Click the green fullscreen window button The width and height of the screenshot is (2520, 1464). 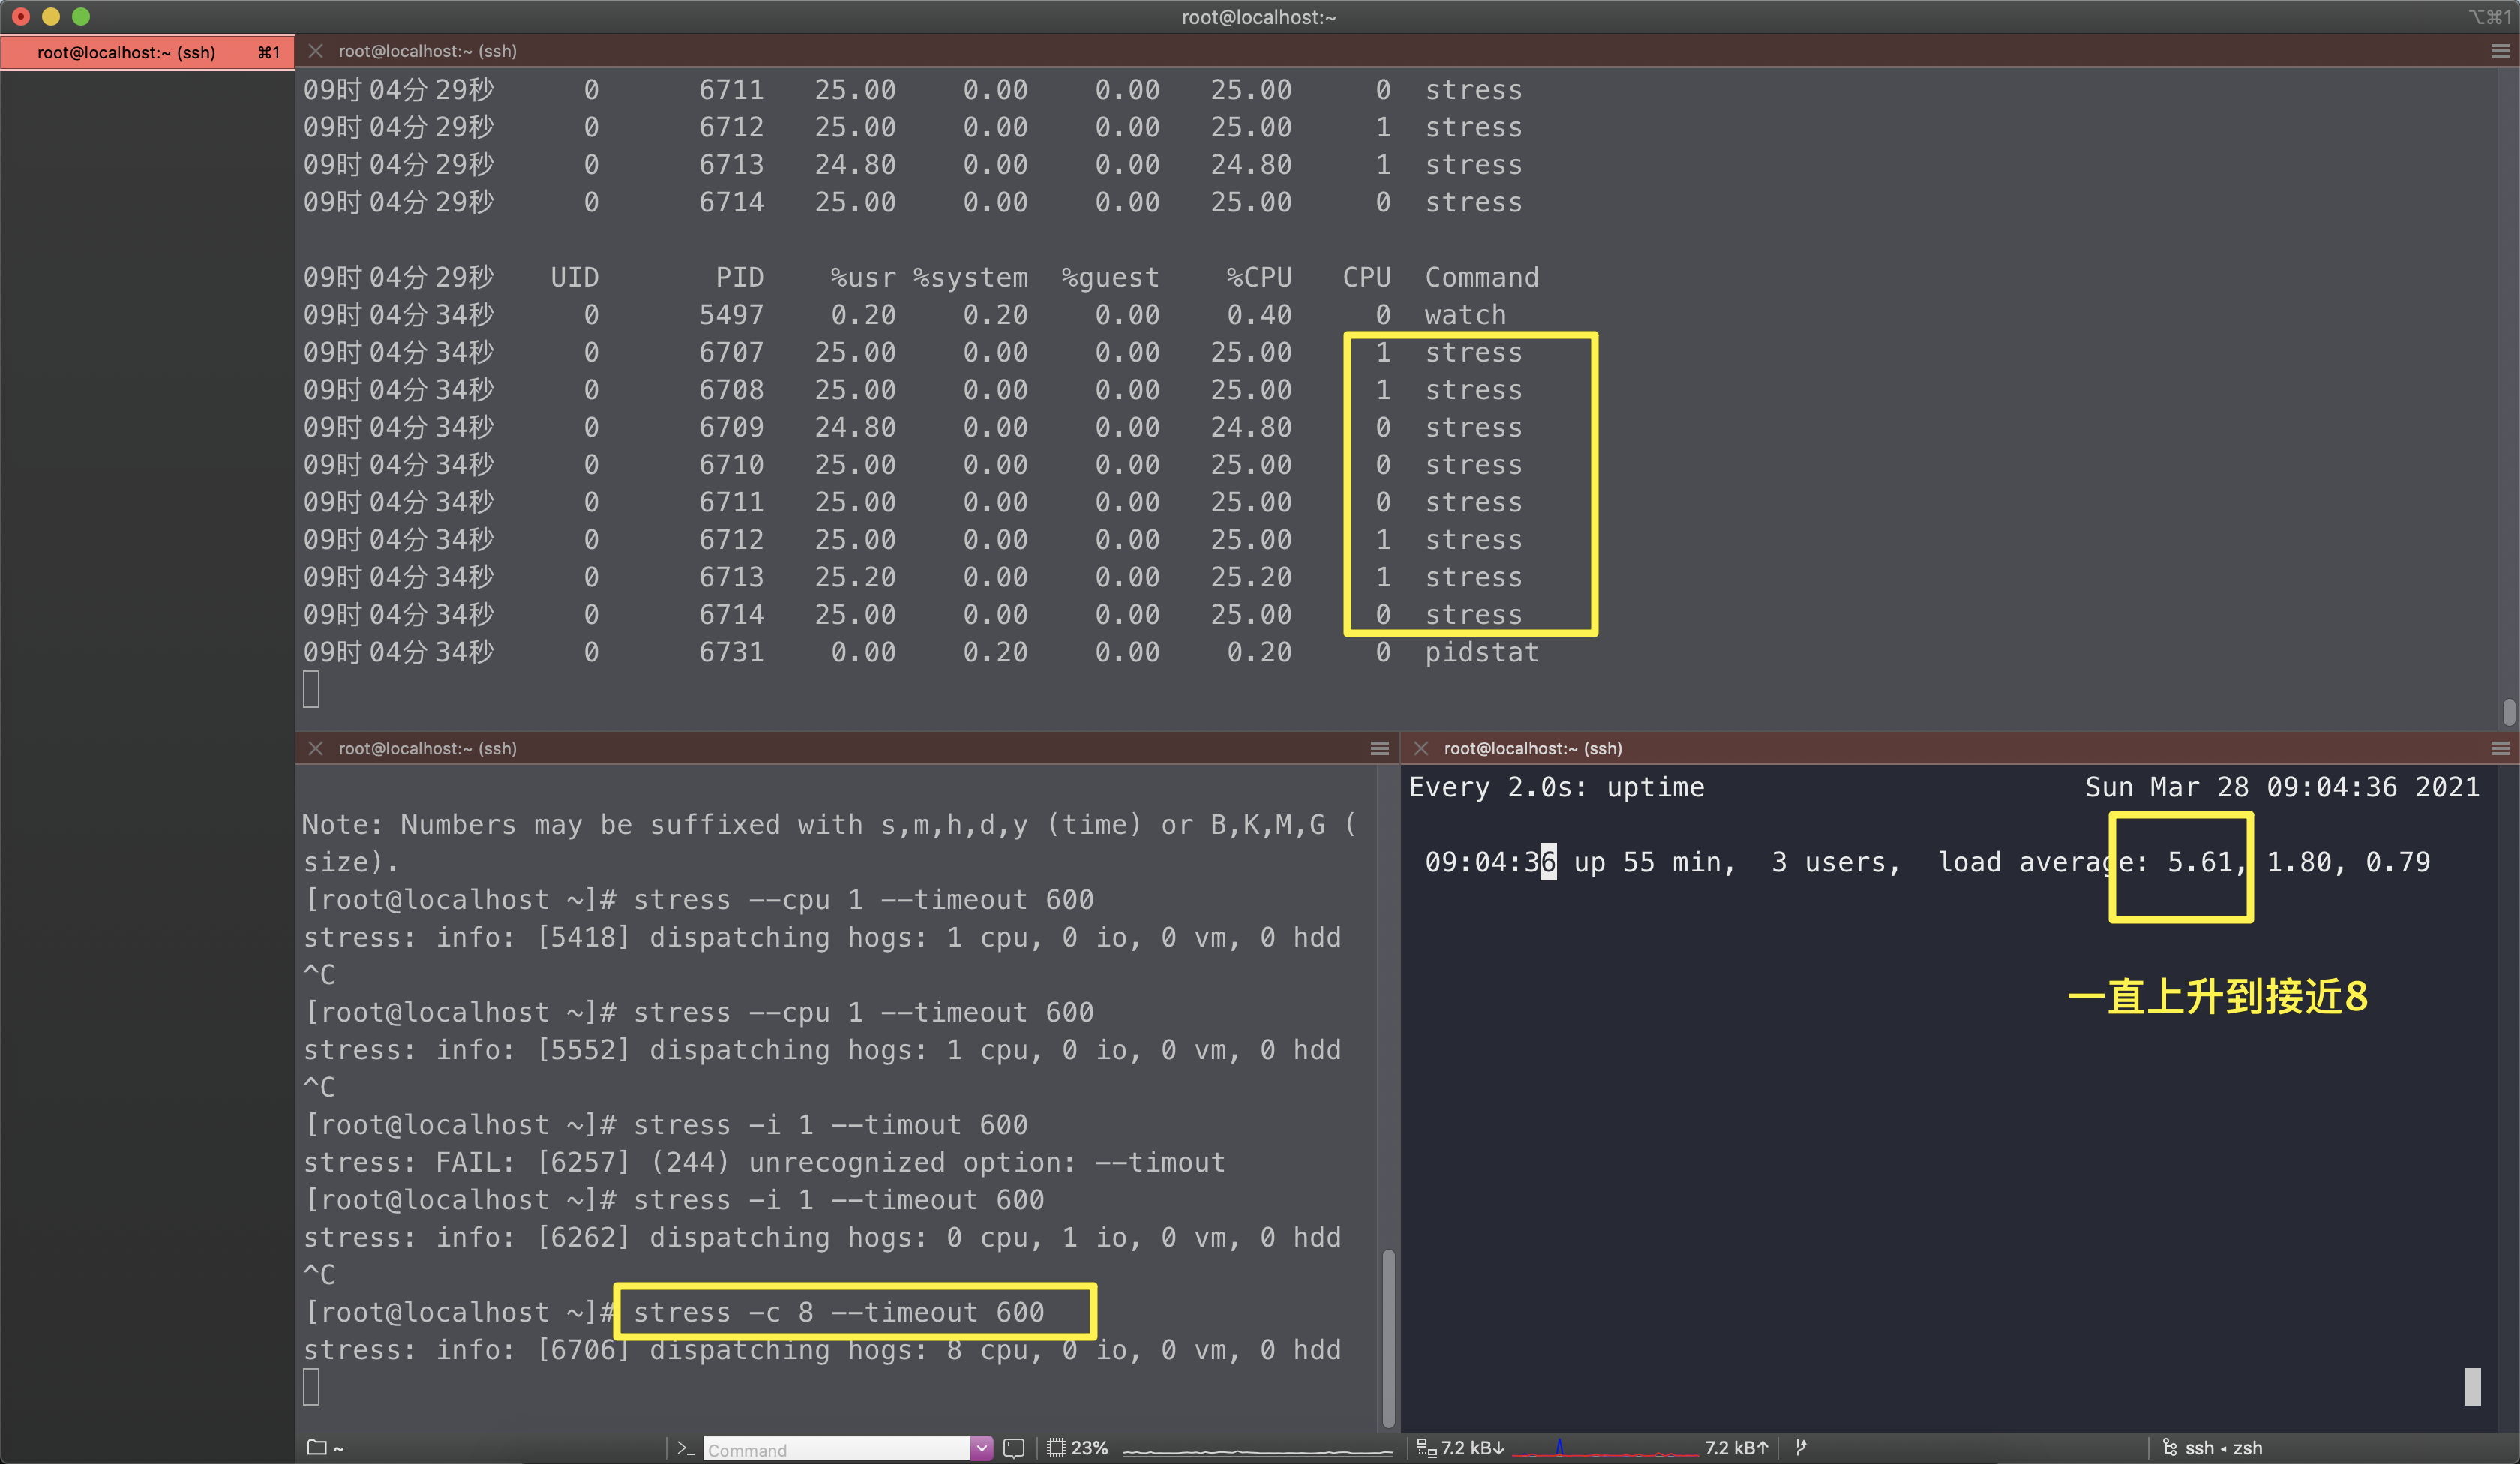[81, 16]
